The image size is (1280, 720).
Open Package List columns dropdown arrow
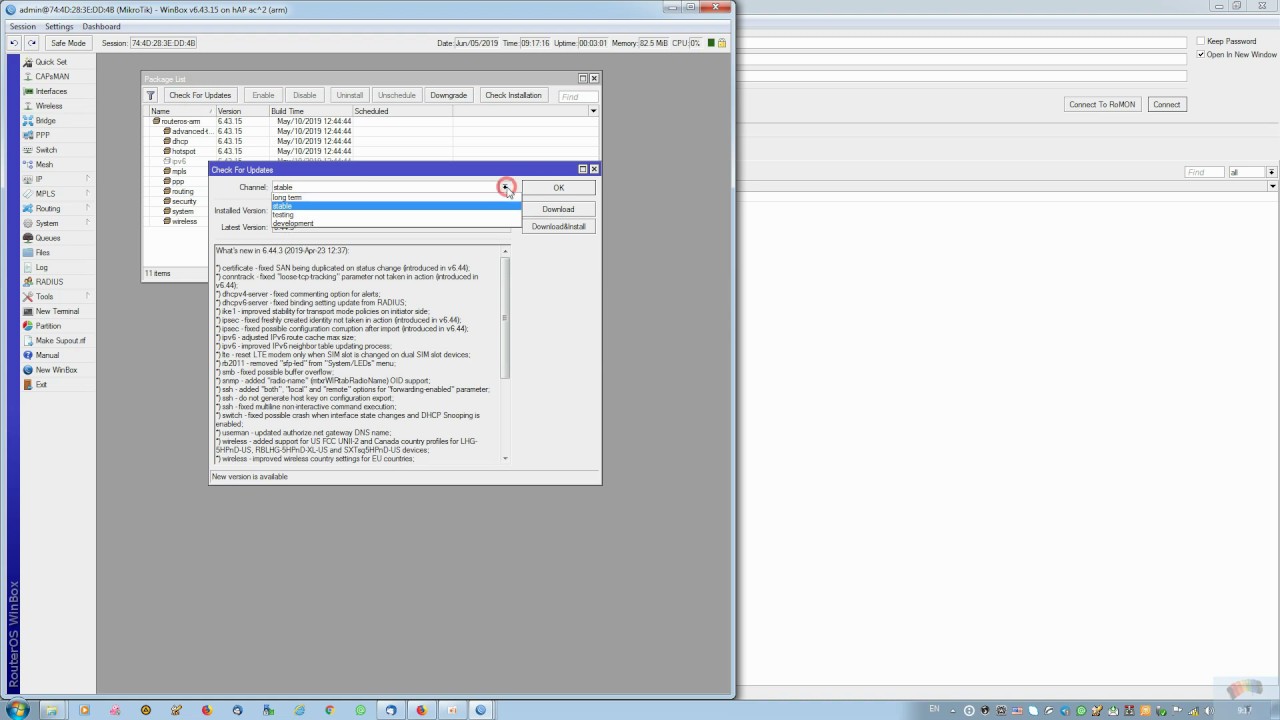click(x=593, y=111)
